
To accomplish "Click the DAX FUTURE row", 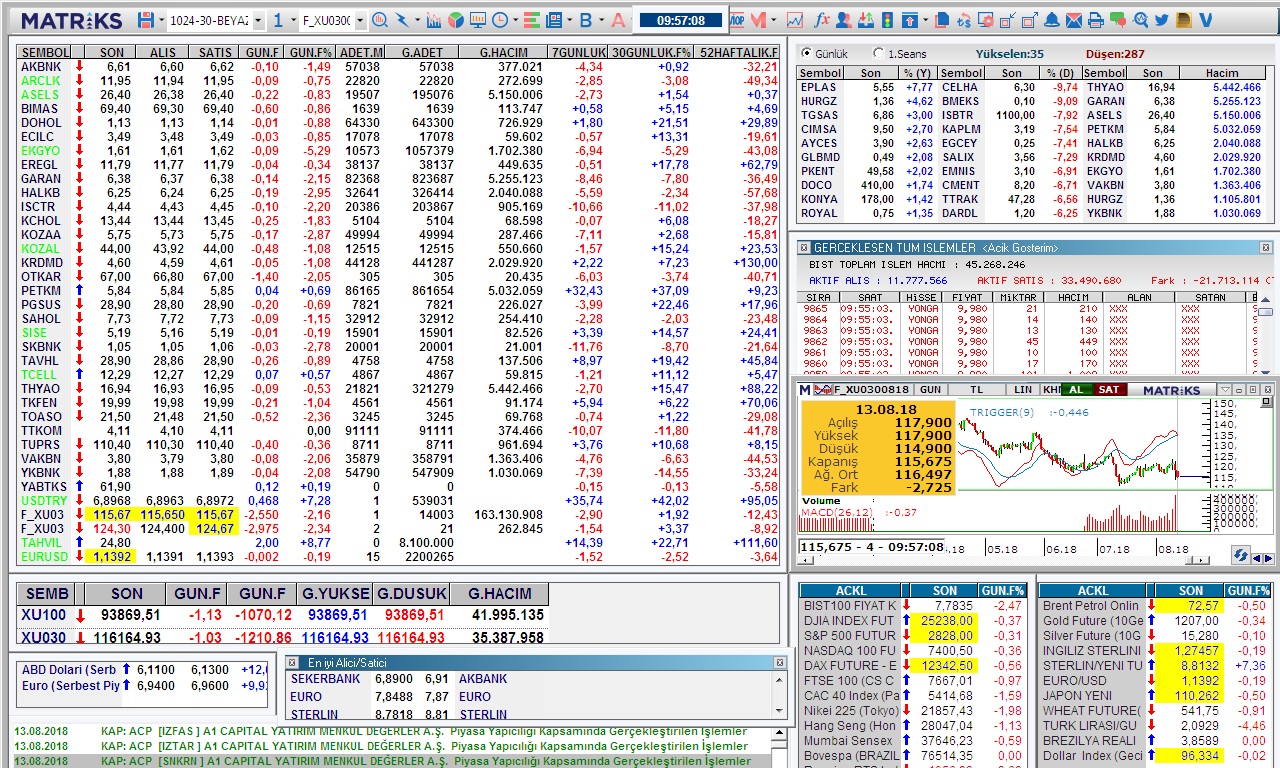I will (914, 665).
